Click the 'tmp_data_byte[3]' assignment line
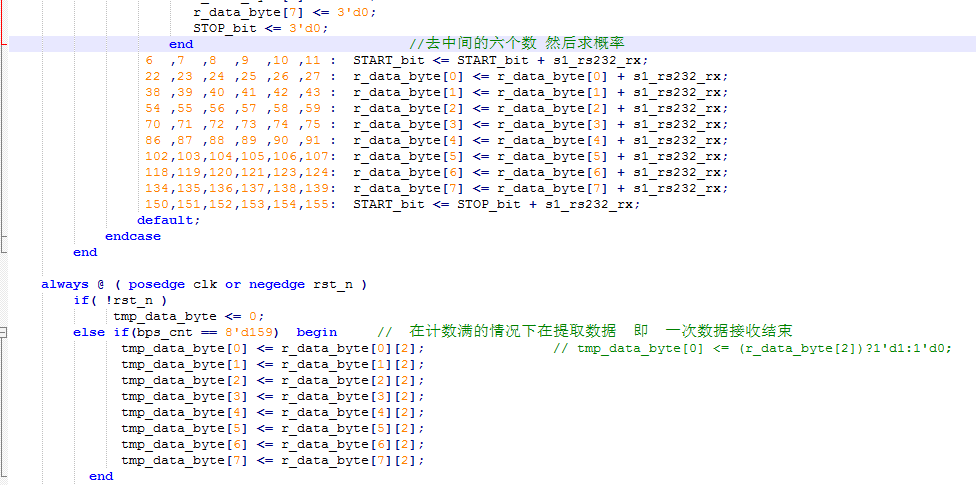Screen dimensions: 976x485 (273, 396)
